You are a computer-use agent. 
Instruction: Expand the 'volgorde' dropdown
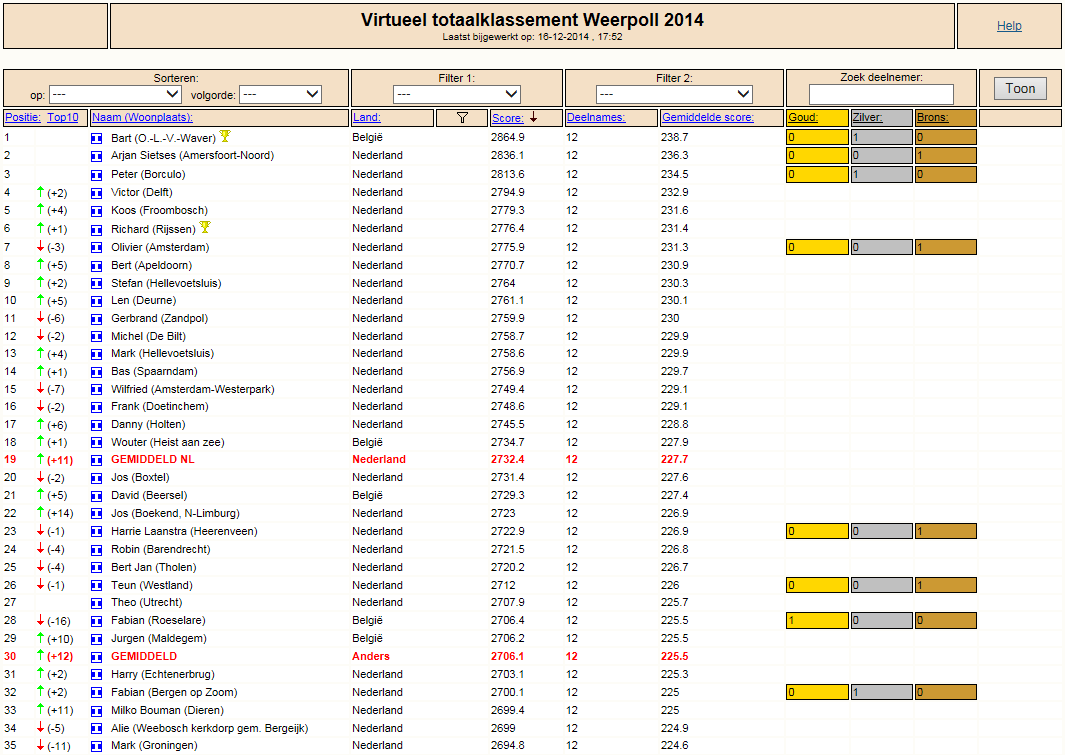(x=281, y=94)
